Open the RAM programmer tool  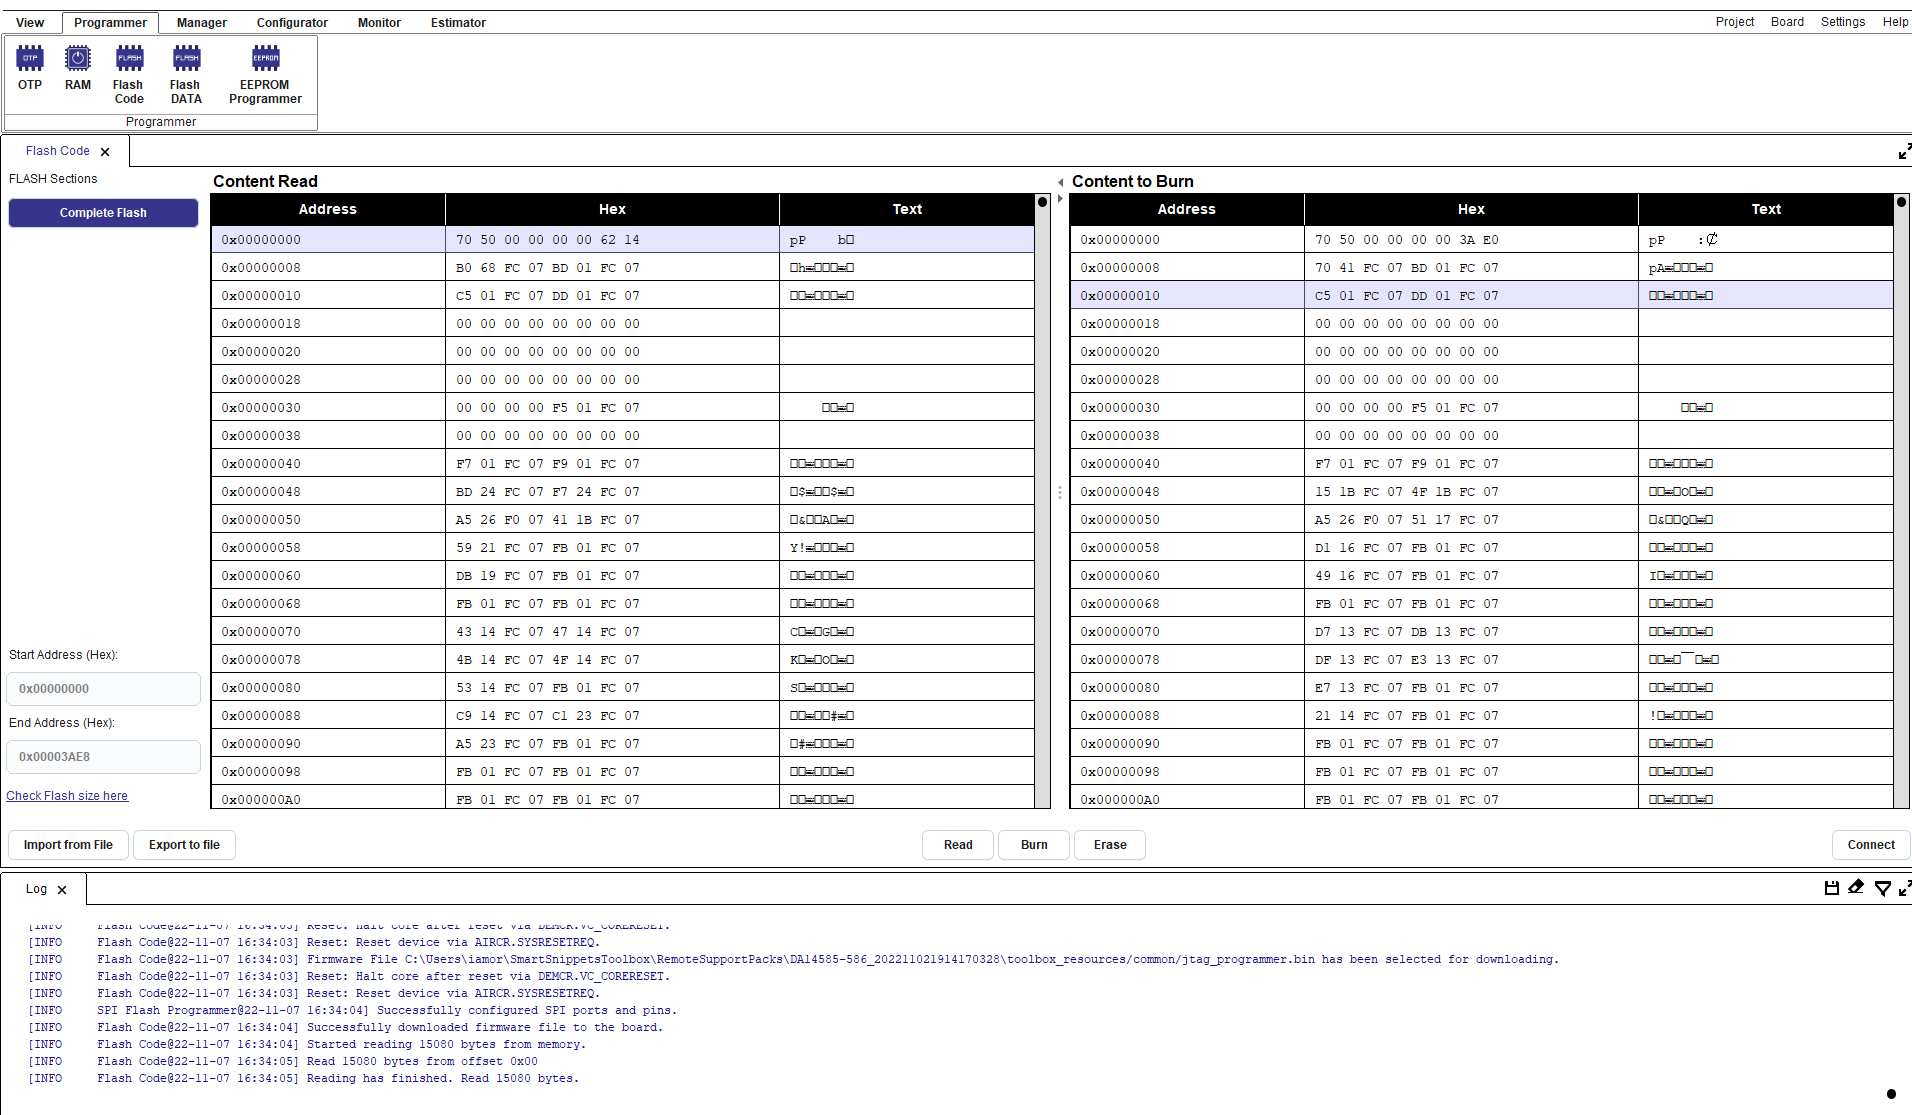(x=78, y=68)
